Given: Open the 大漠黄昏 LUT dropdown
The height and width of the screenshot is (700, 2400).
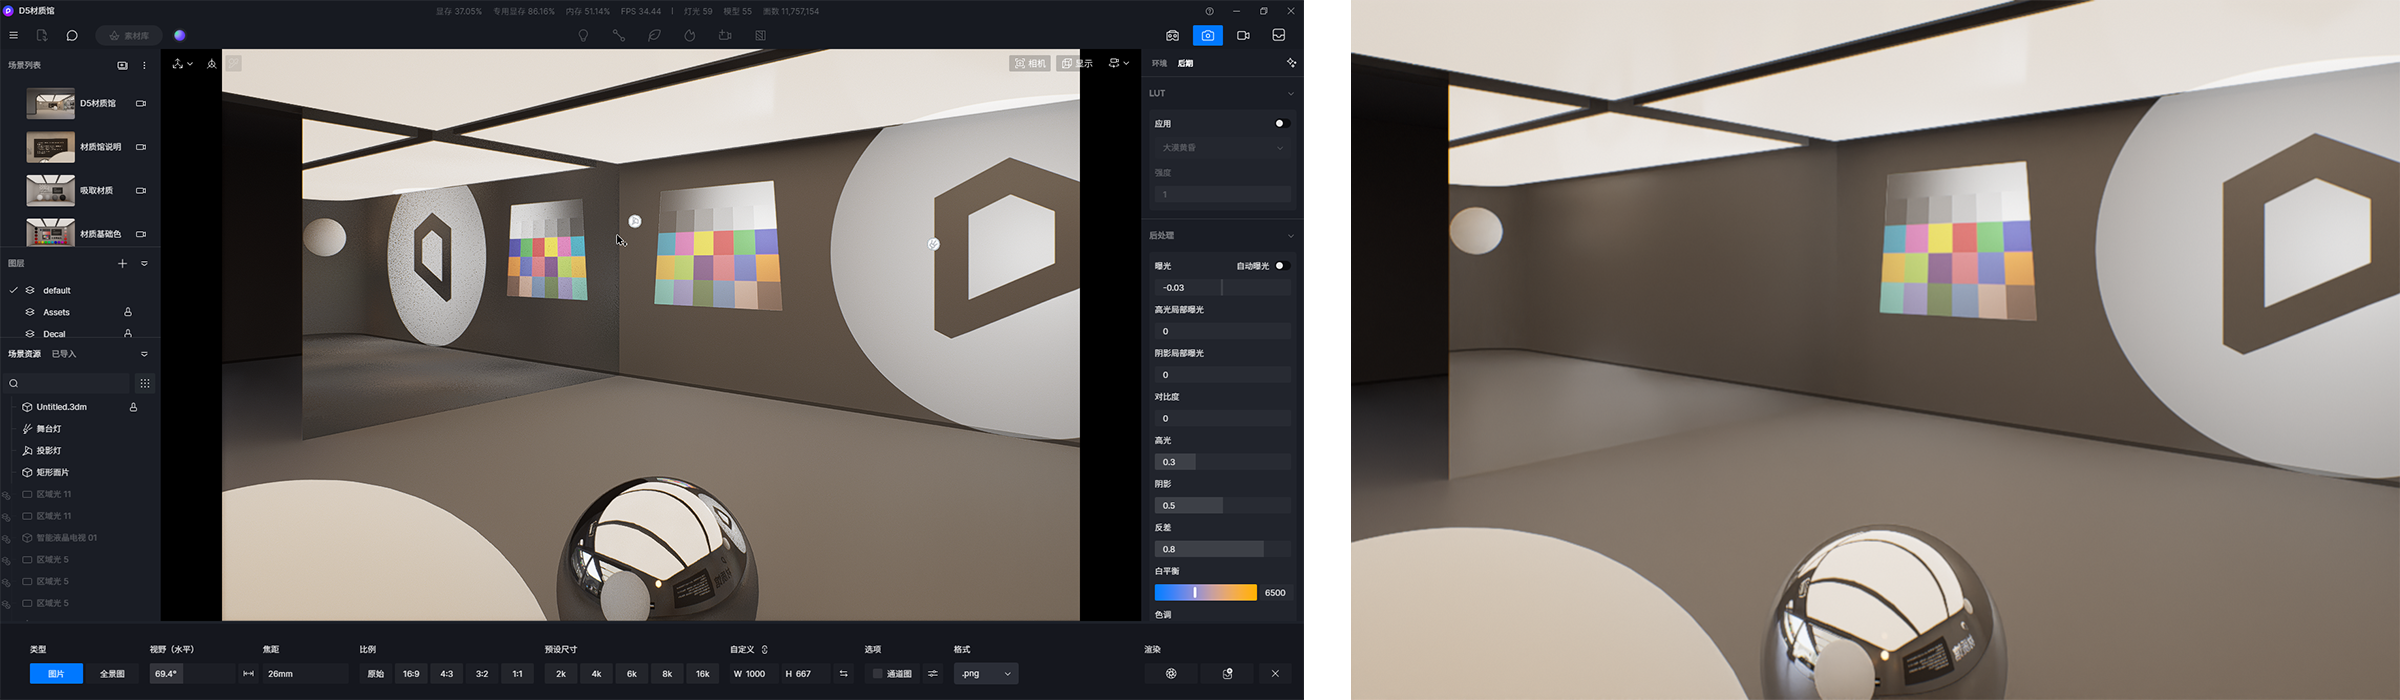Looking at the screenshot, I should tap(1222, 147).
